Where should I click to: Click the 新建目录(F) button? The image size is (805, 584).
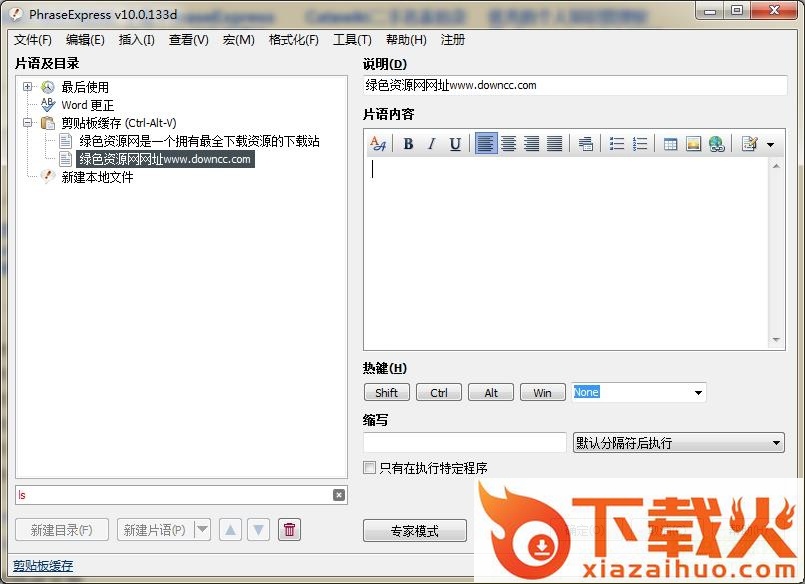(62, 530)
